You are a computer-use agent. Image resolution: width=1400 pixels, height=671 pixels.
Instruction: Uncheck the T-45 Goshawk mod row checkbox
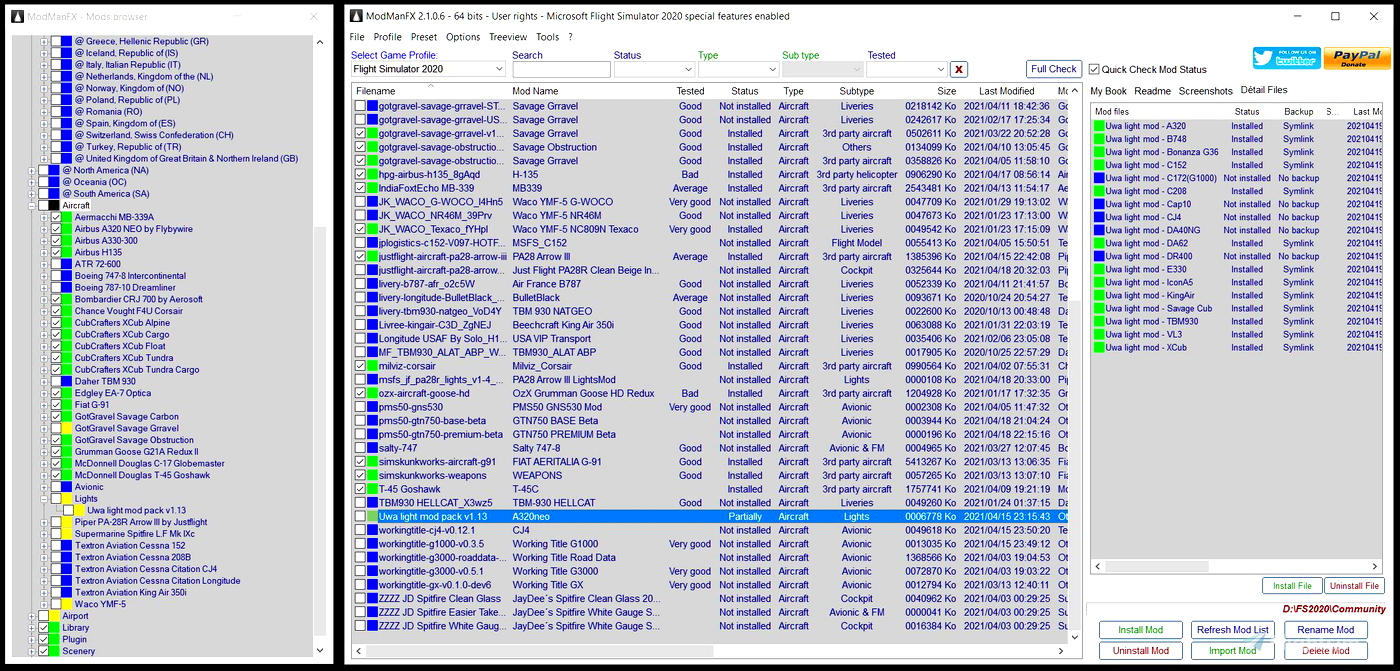pos(360,489)
